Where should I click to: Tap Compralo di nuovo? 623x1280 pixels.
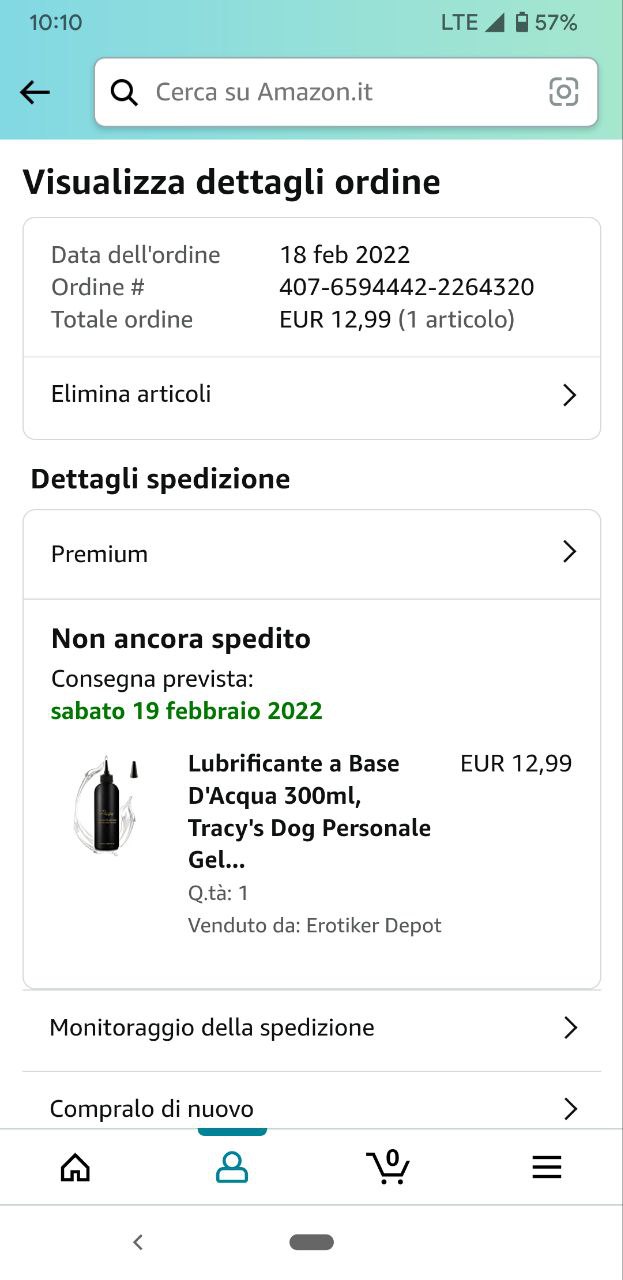(x=152, y=1108)
